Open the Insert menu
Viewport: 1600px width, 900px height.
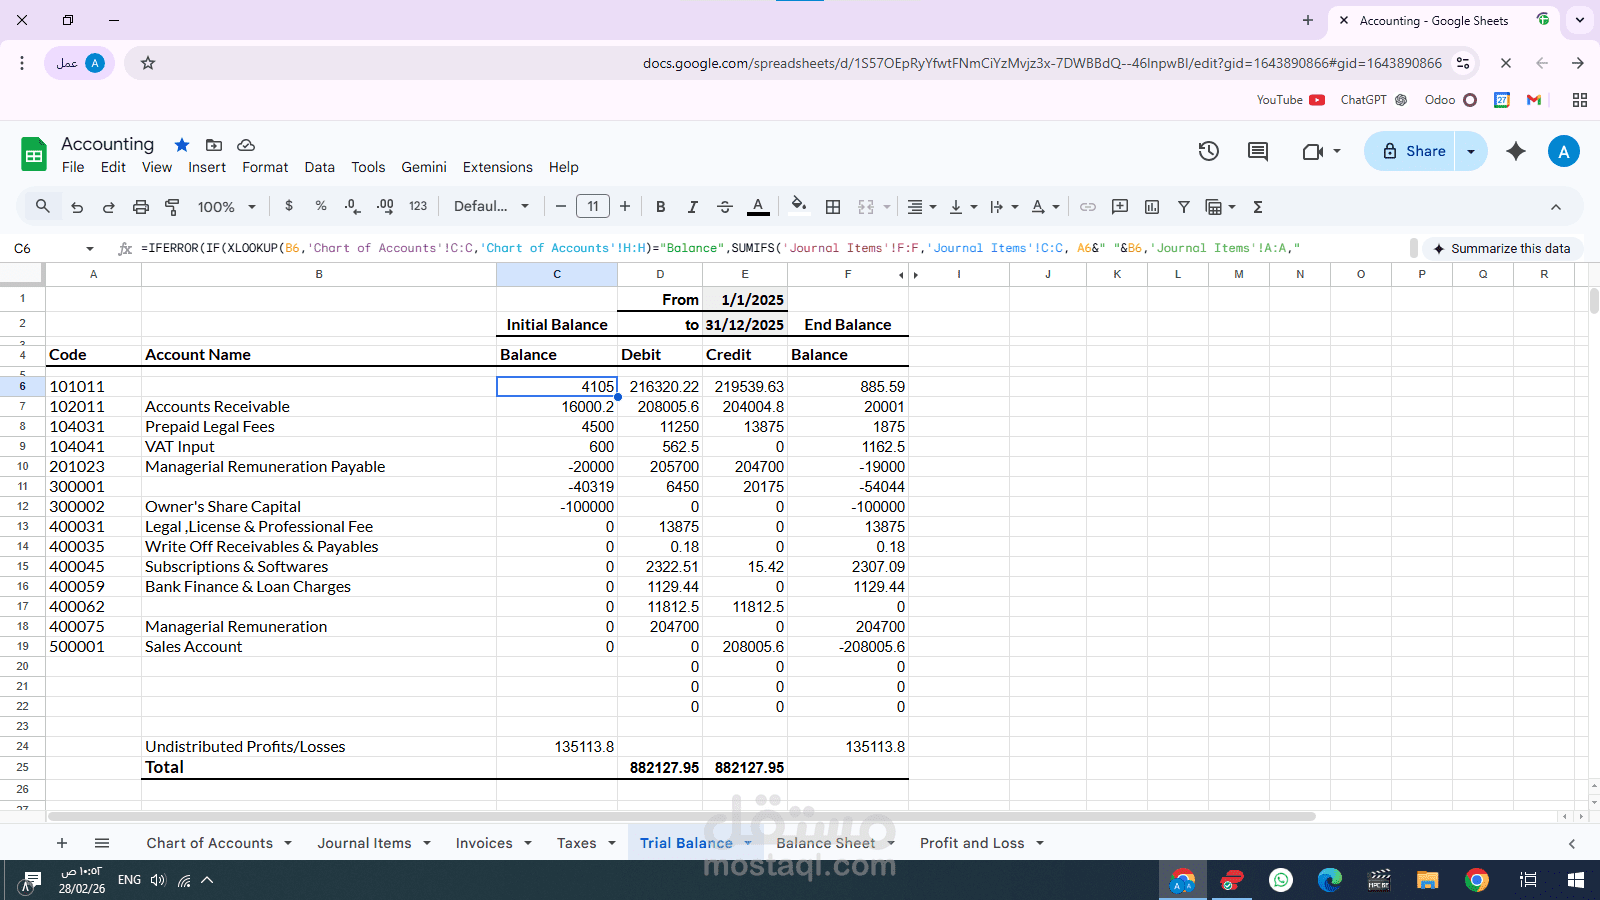coord(207,167)
